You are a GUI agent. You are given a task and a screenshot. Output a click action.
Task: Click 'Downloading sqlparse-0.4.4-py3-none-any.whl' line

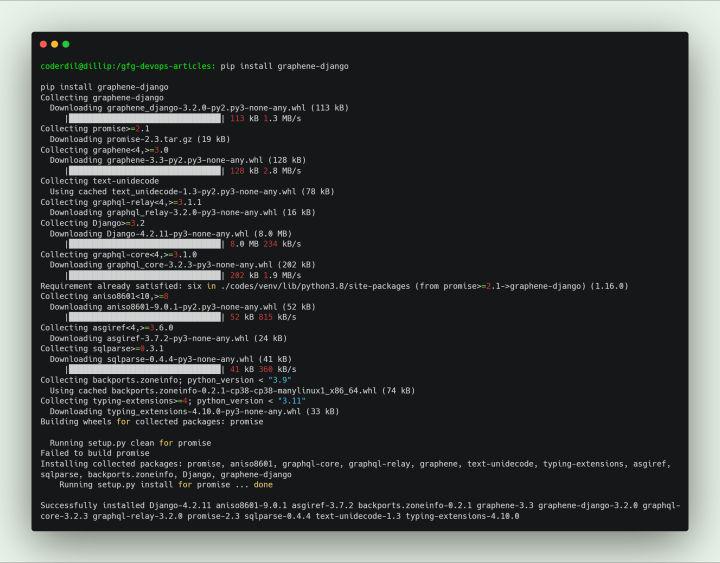[170, 359]
